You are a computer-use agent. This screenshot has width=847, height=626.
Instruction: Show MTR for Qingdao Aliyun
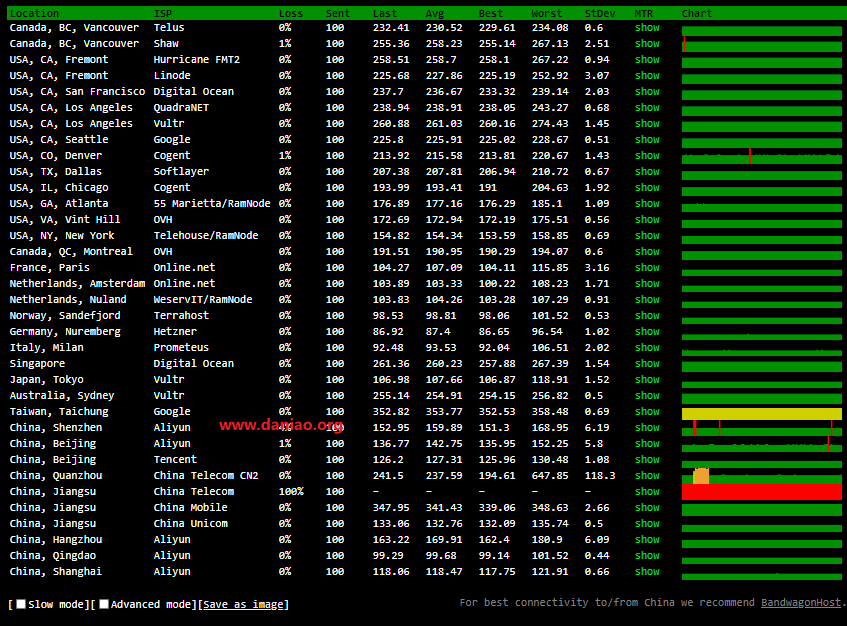pyautogui.click(x=647, y=556)
